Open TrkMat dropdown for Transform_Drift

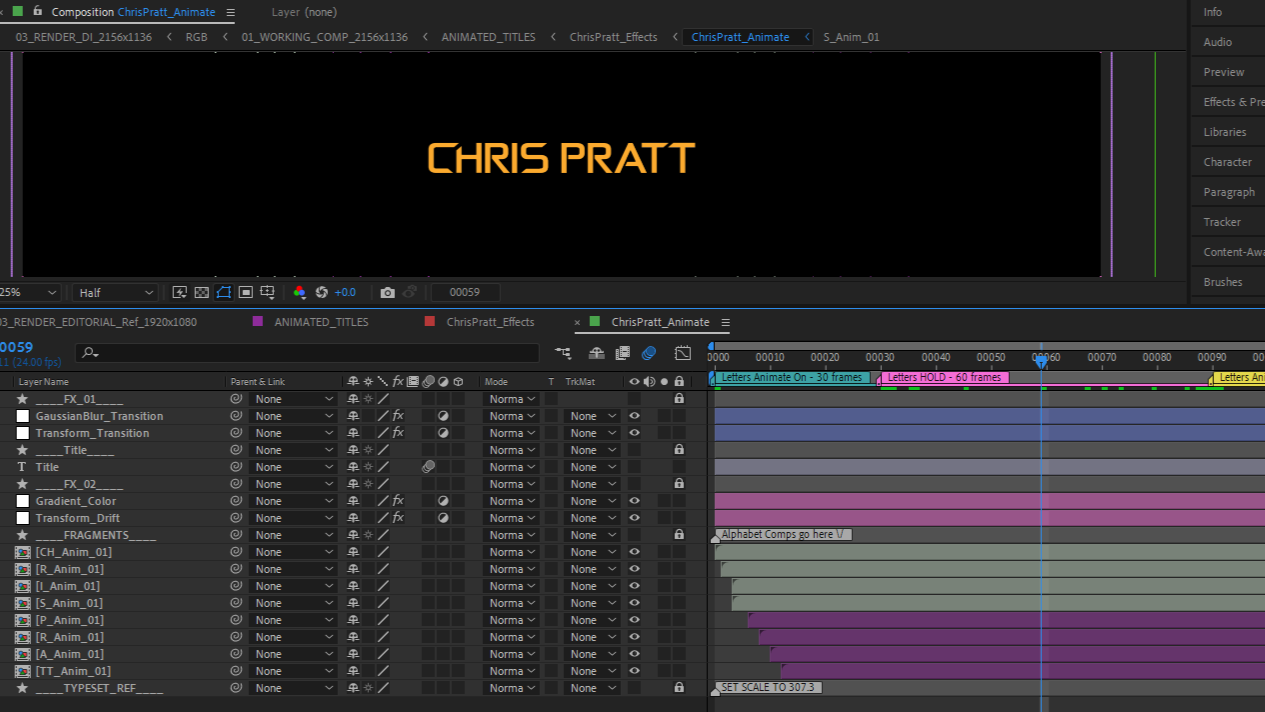click(x=592, y=518)
